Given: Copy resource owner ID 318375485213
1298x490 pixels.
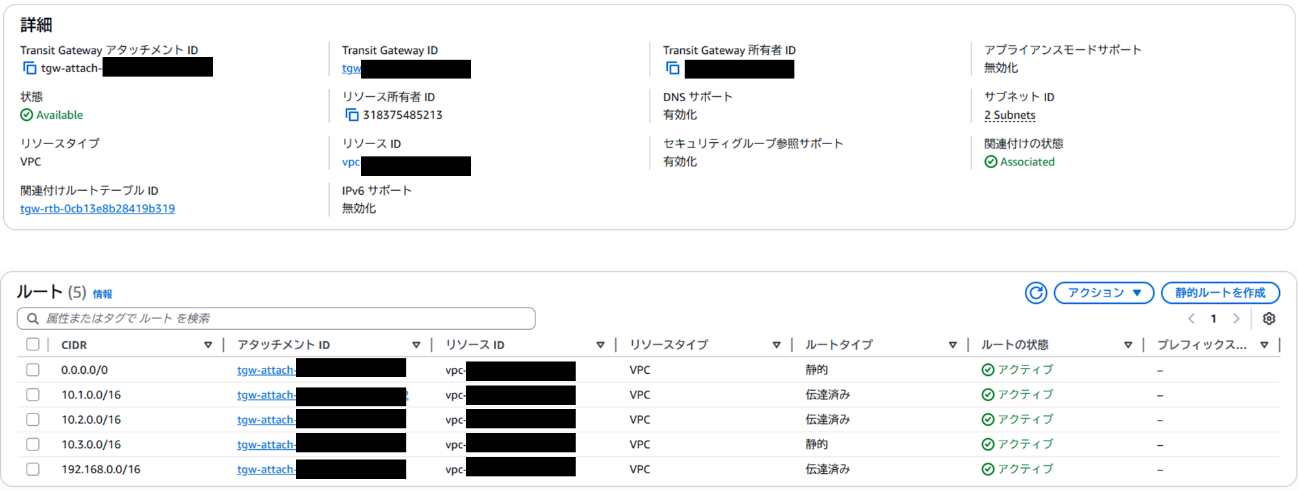Looking at the screenshot, I should [352, 115].
